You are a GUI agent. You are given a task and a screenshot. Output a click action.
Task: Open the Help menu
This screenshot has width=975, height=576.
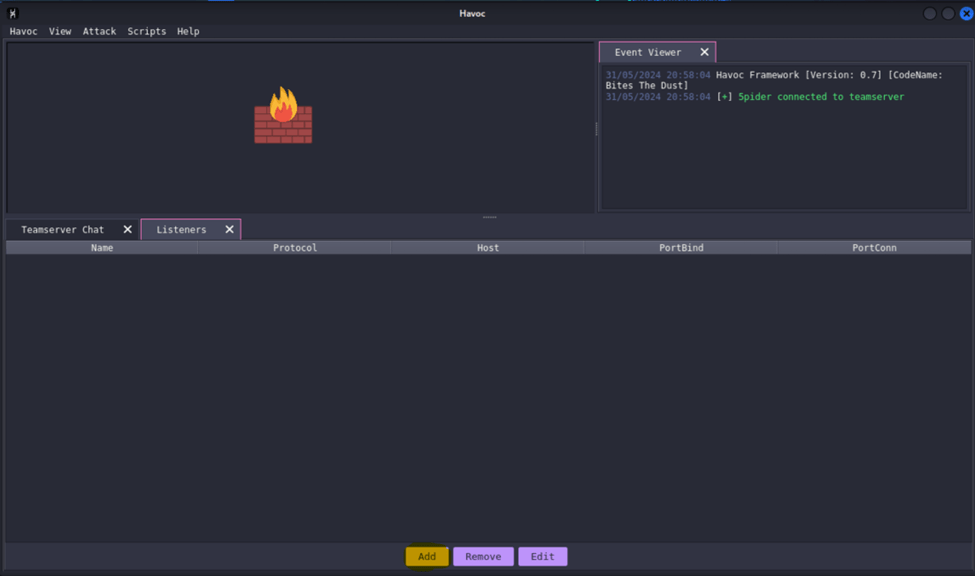tap(188, 31)
